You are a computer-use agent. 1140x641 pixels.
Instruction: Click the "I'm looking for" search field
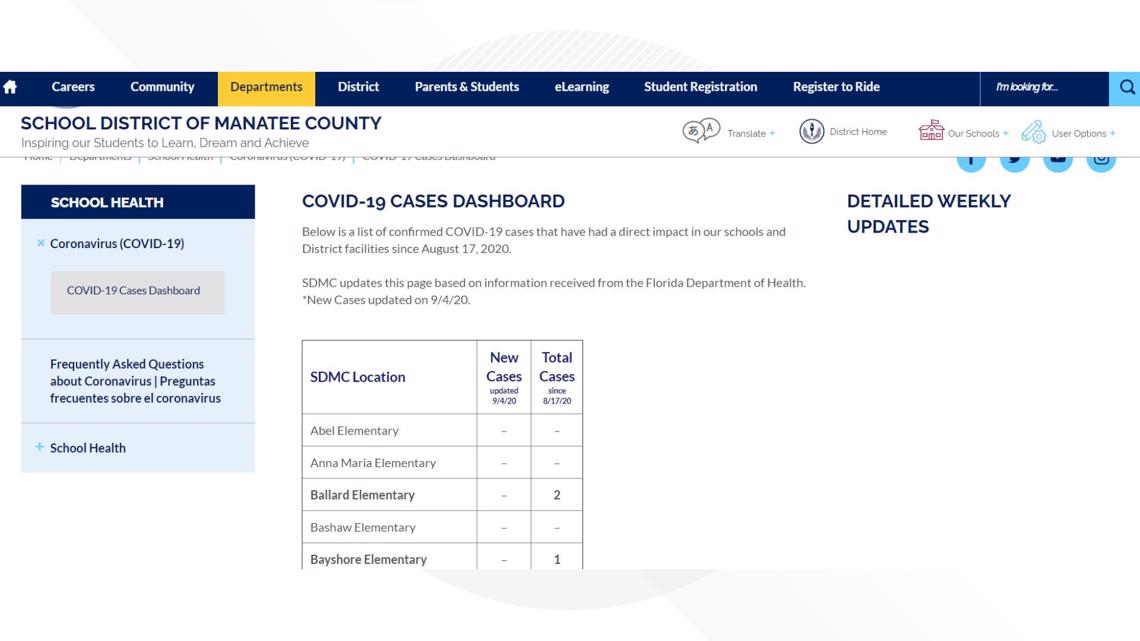[1043, 88]
